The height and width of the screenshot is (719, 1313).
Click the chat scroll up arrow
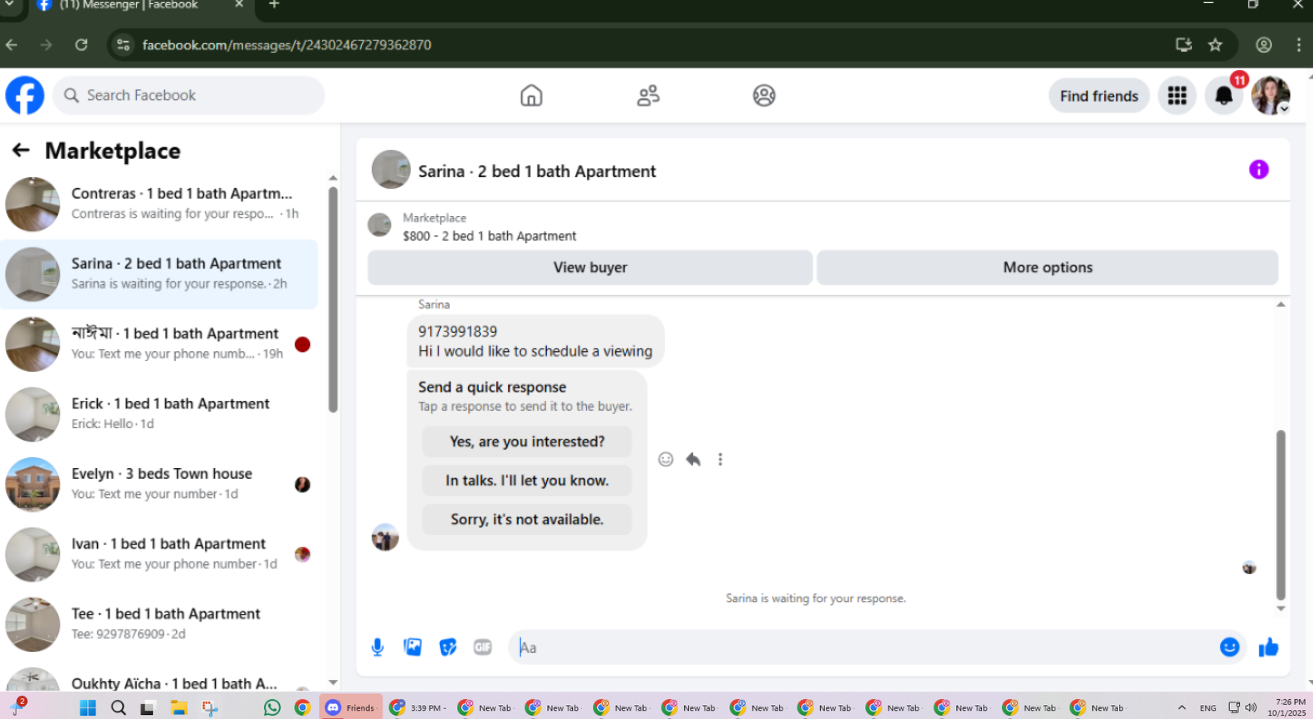[x=1281, y=304]
